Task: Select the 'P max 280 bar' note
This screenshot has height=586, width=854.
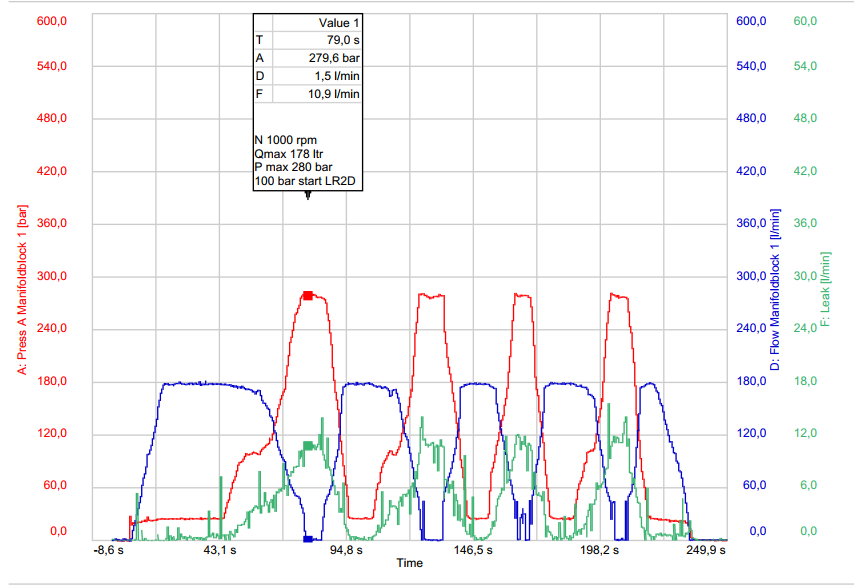Action: point(294,167)
